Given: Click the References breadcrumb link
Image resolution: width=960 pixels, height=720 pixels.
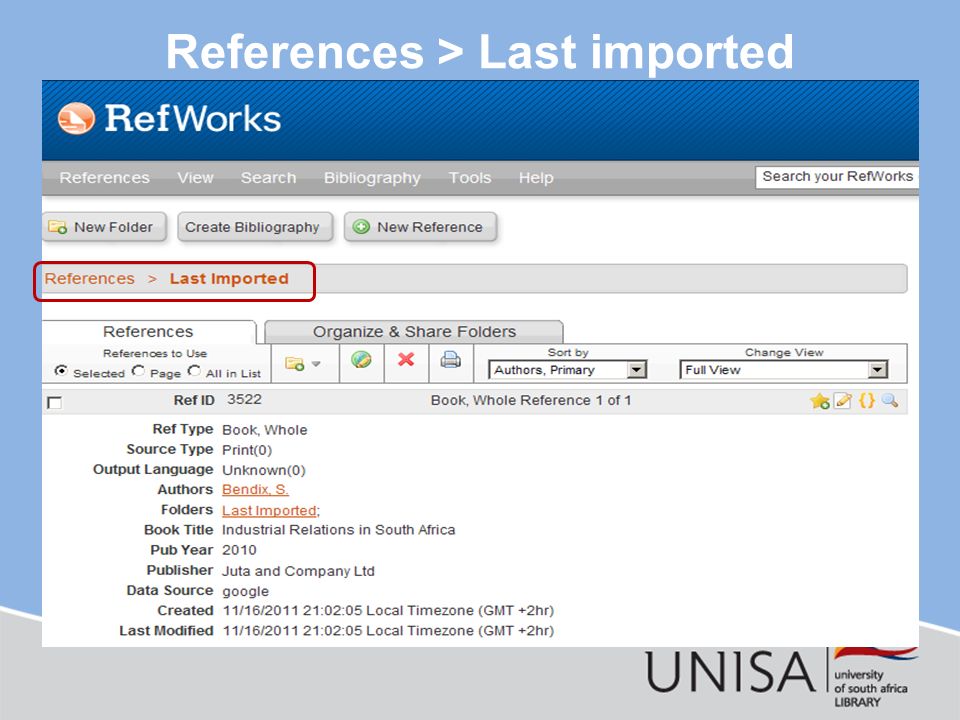Looking at the screenshot, I should (89, 279).
